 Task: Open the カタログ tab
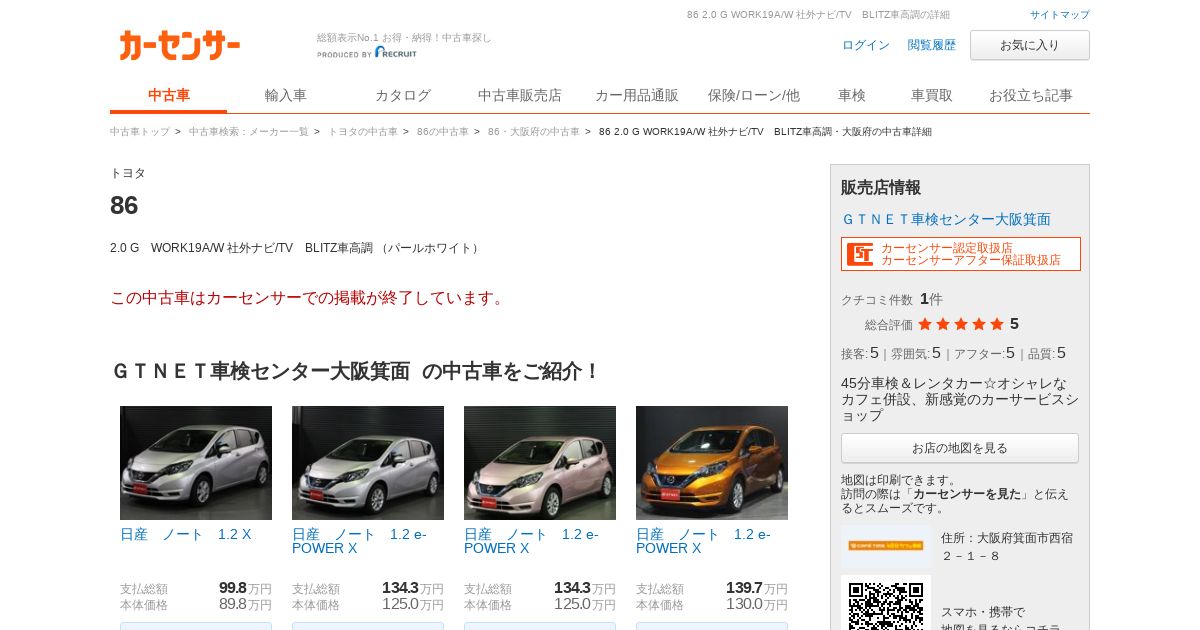point(403,96)
